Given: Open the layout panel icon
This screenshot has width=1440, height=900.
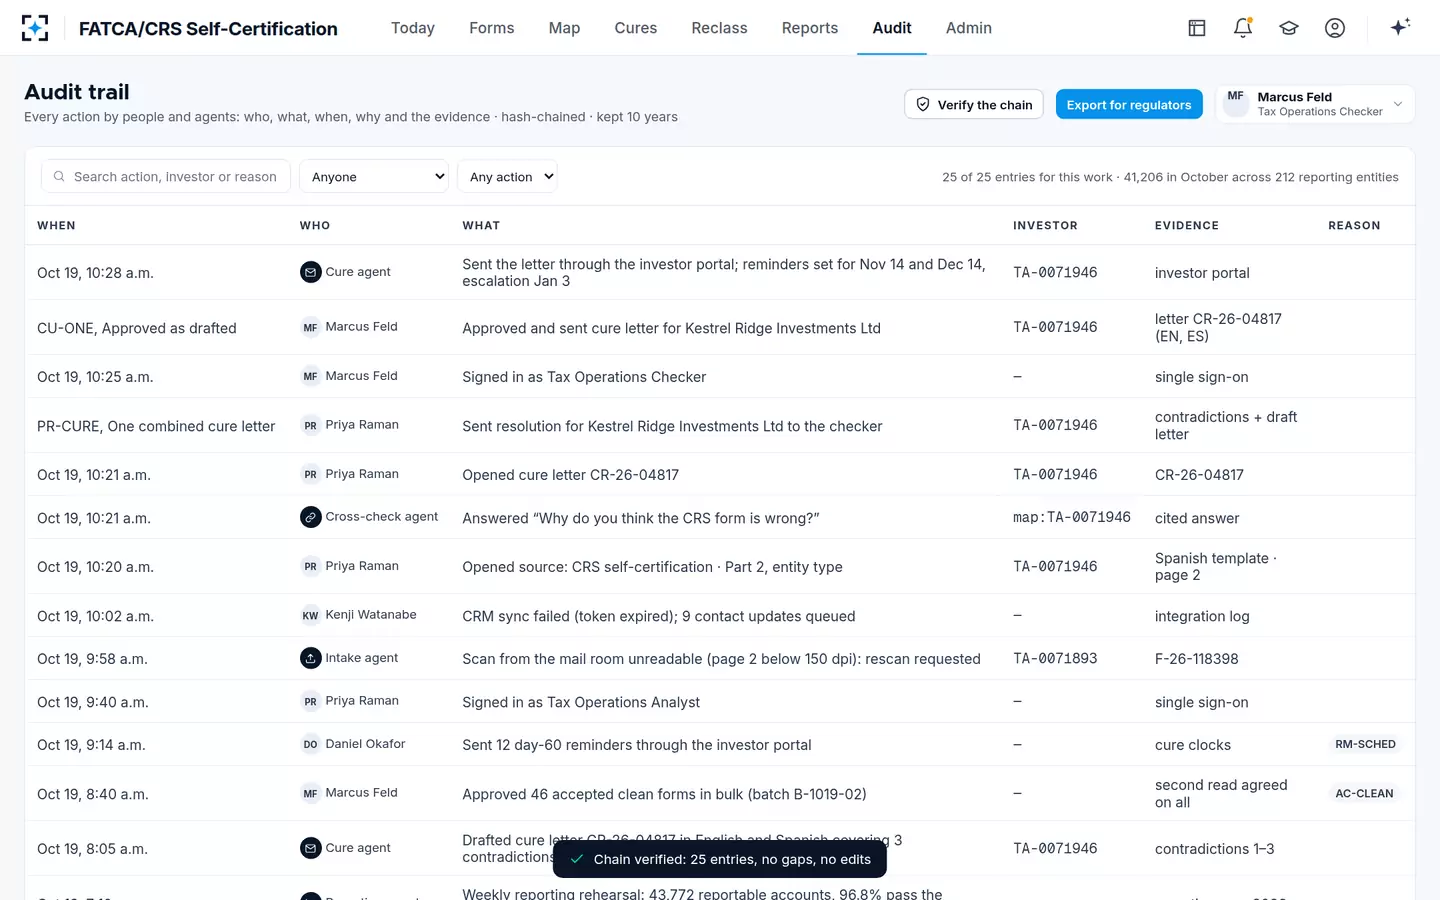Looking at the screenshot, I should pyautogui.click(x=1197, y=28).
